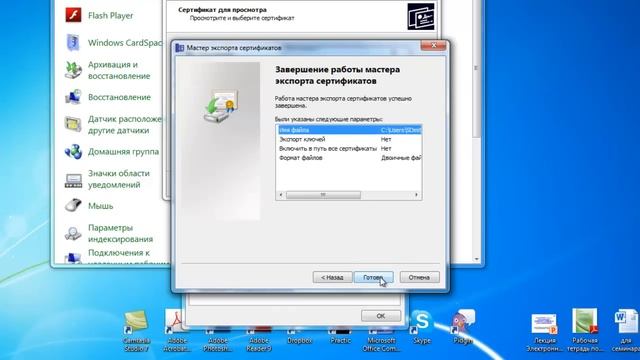Image resolution: width=640 pixels, height=360 pixels.
Task: Select the Экспорт ключей row
Action: coord(349,139)
